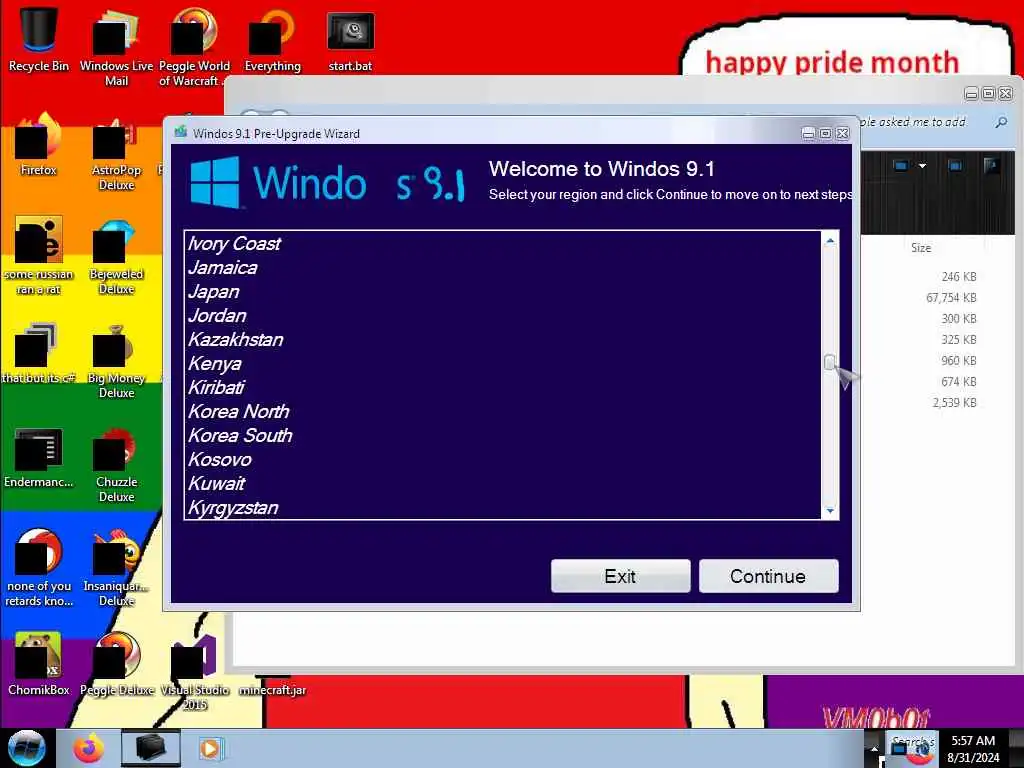Open Firefox from the taskbar
This screenshot has width=1024, height=768.
click(x=89, y=748)
